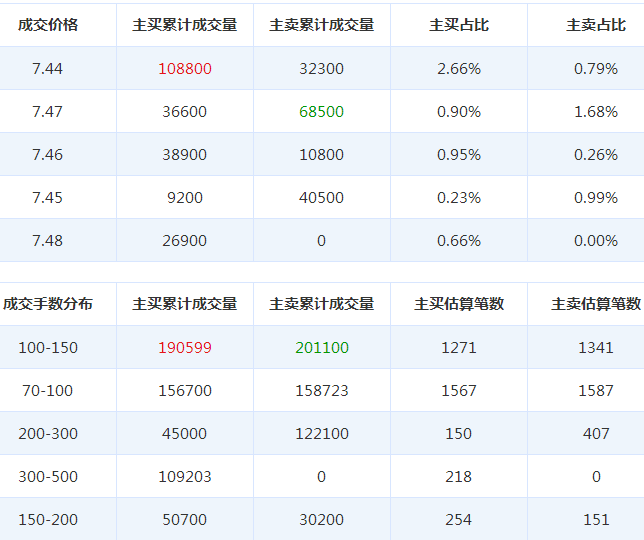
Task: Select the 0.99% sell ratio cell
Action: pyautogui.click(x=596, y=198)
